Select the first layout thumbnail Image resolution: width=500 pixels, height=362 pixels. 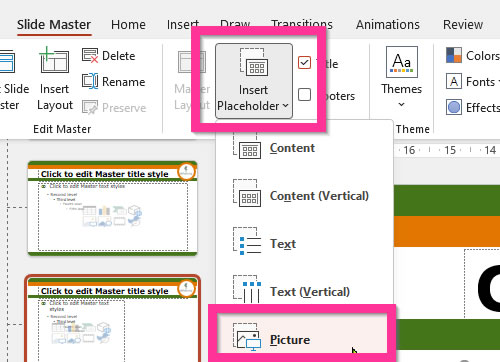[113, 208]
